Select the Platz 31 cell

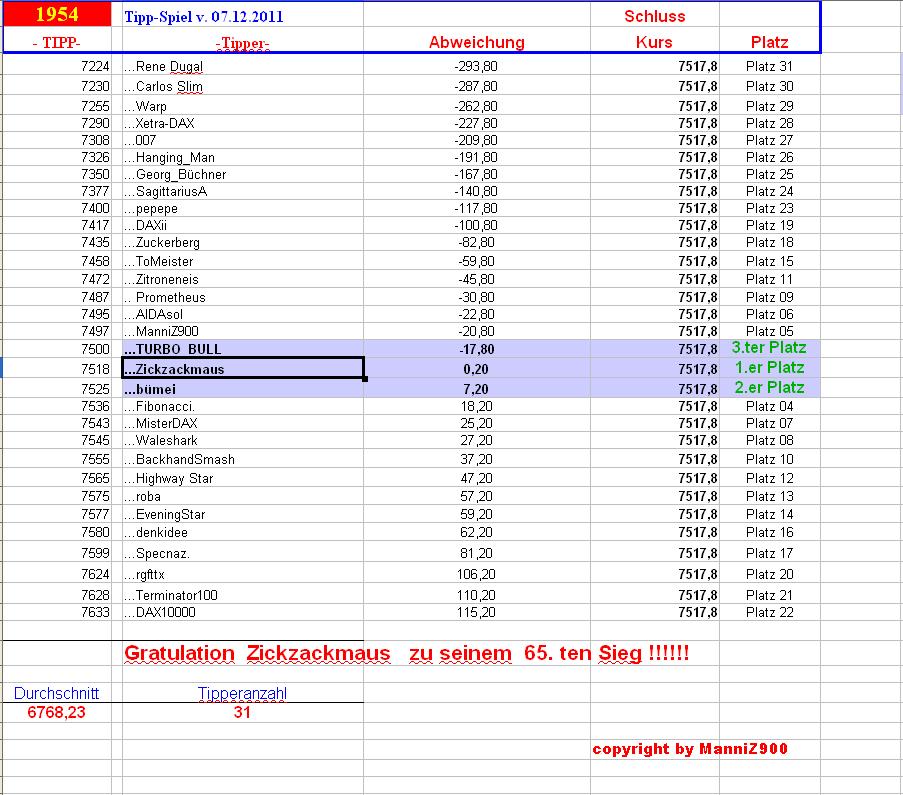pyautogui.click(x=769, y=66)
